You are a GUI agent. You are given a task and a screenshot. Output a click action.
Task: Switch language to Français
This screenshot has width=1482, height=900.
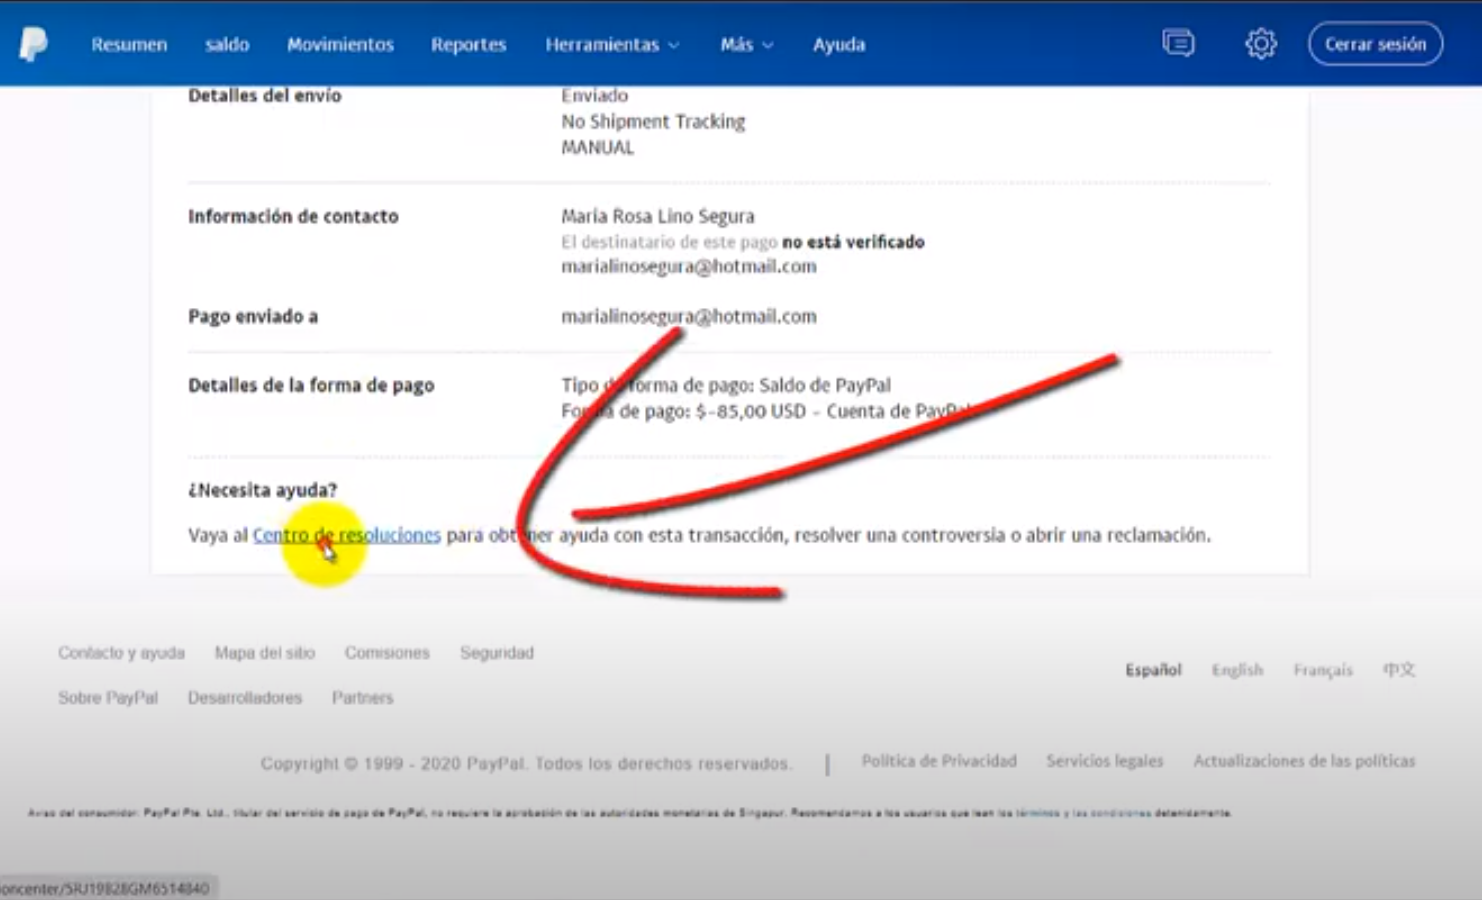[x=1322, y=670]
